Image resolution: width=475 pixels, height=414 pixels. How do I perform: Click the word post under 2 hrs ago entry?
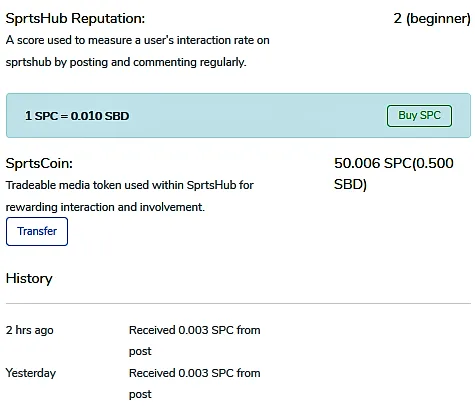[140, 351]
